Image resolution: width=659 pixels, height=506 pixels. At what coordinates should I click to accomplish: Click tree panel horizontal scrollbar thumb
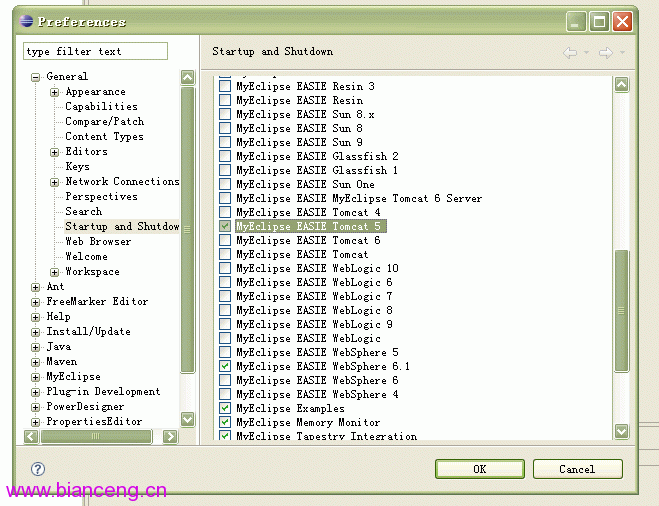[96, 436]
